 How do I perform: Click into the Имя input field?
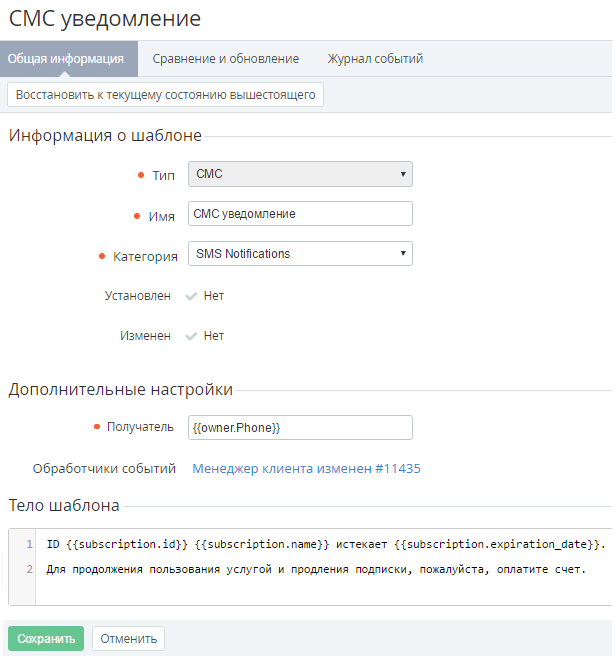click(300, 214)
